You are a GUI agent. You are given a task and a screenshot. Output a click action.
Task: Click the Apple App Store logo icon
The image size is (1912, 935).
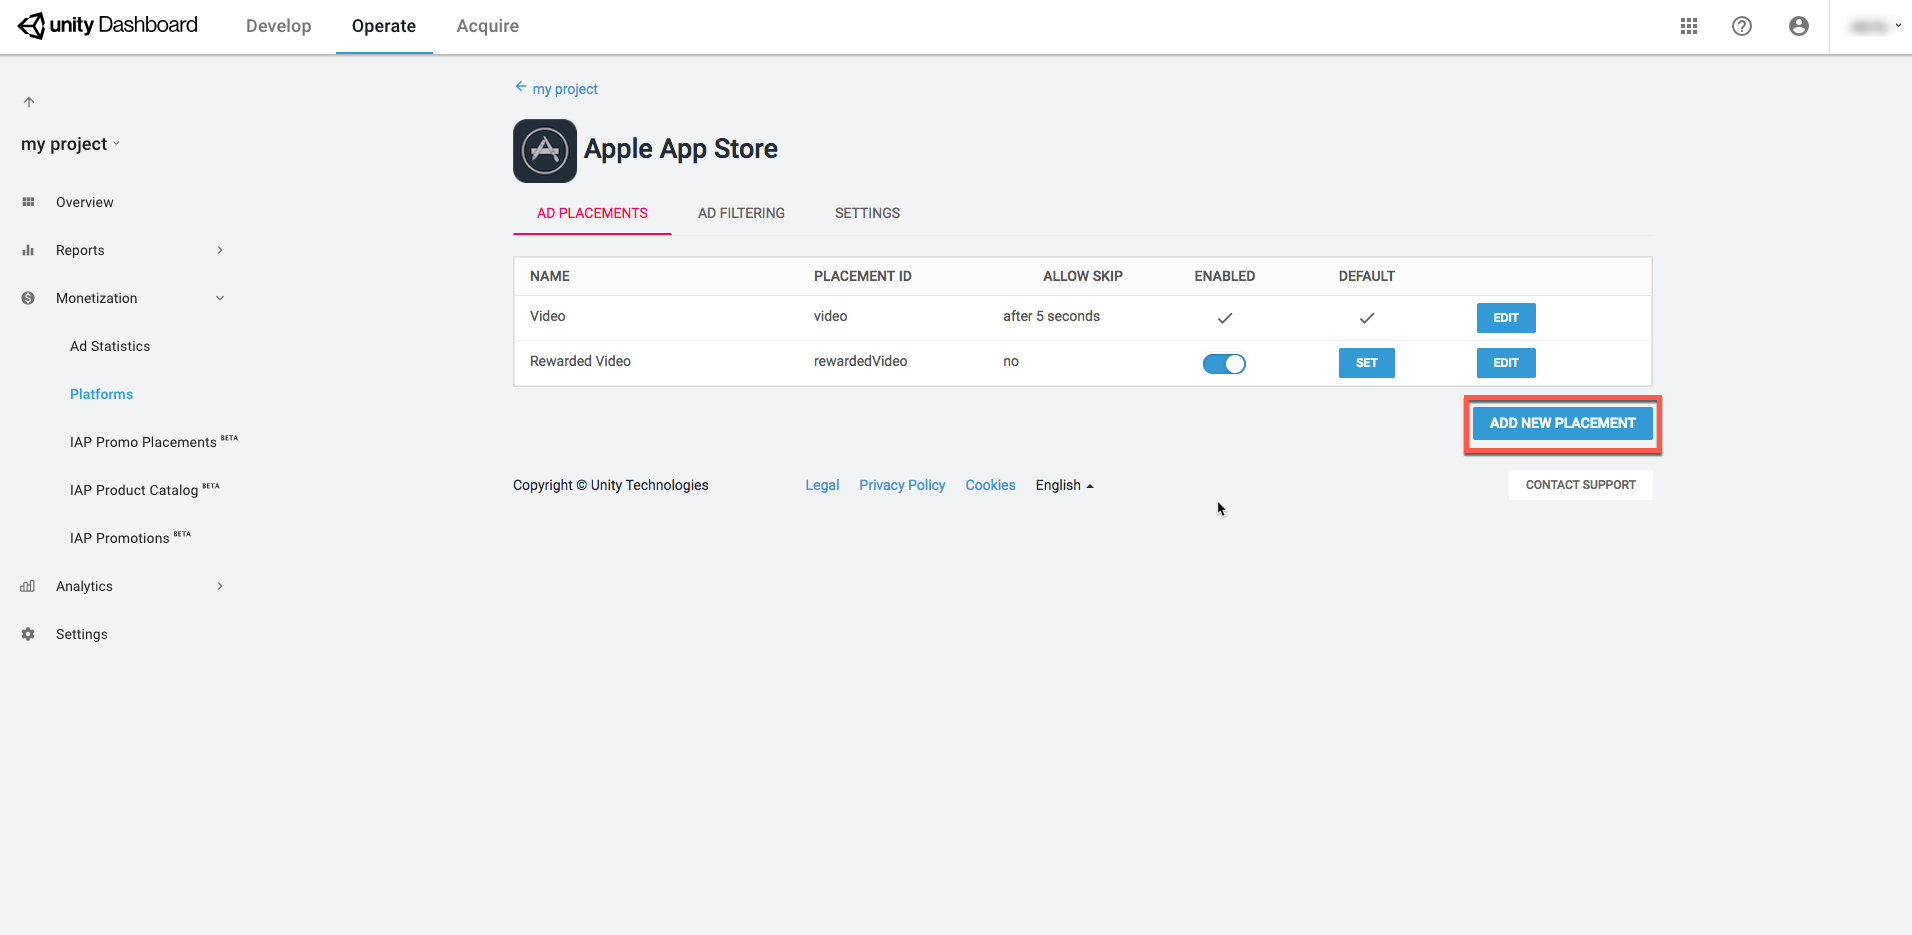coord(545,151)
